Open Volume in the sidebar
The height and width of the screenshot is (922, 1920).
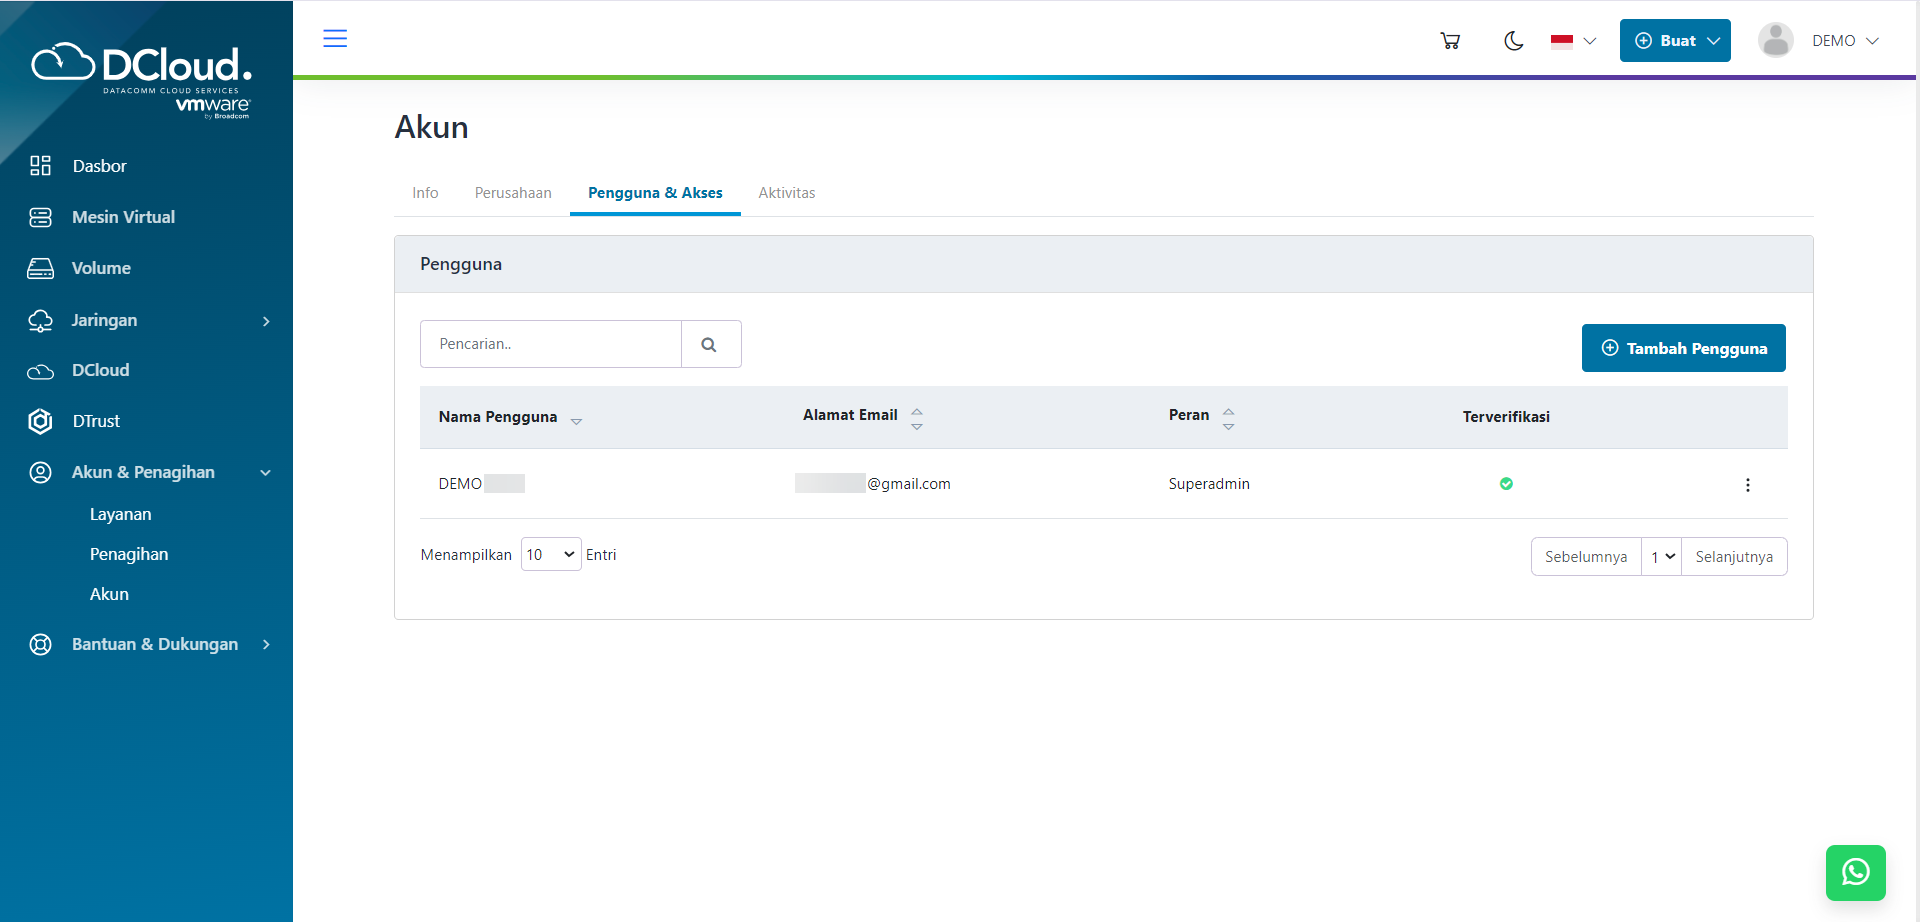click(101, 268)
